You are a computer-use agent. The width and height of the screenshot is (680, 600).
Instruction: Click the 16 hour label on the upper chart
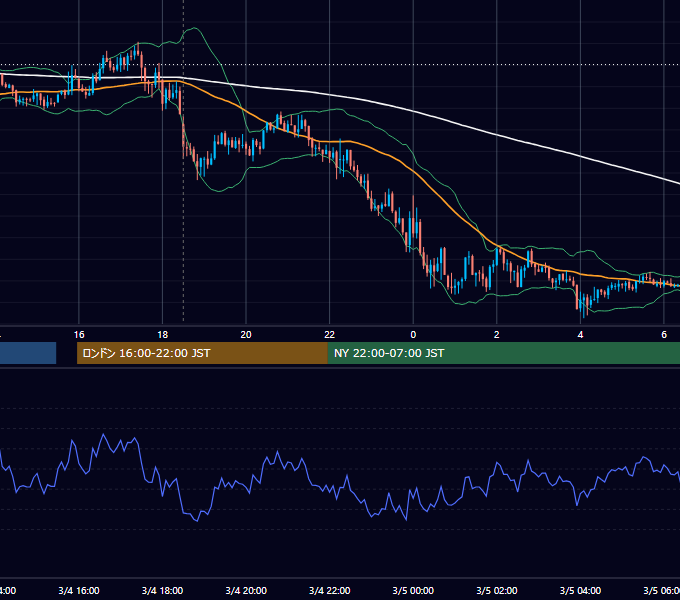(x=79, y=335)
